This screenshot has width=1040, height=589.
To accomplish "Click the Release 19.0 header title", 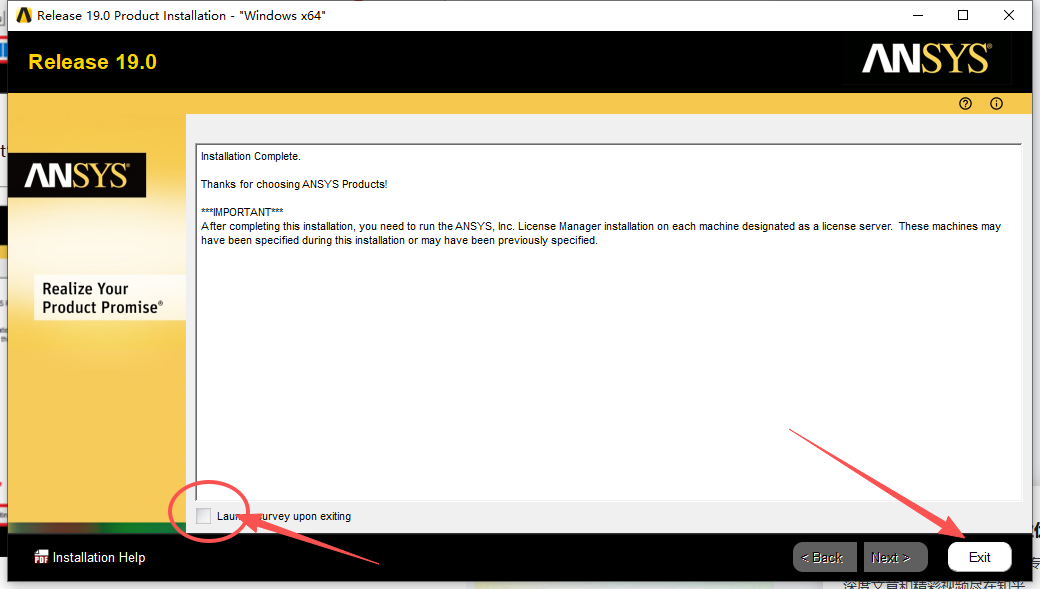I will pyautogui.click(x=92, y=62).
